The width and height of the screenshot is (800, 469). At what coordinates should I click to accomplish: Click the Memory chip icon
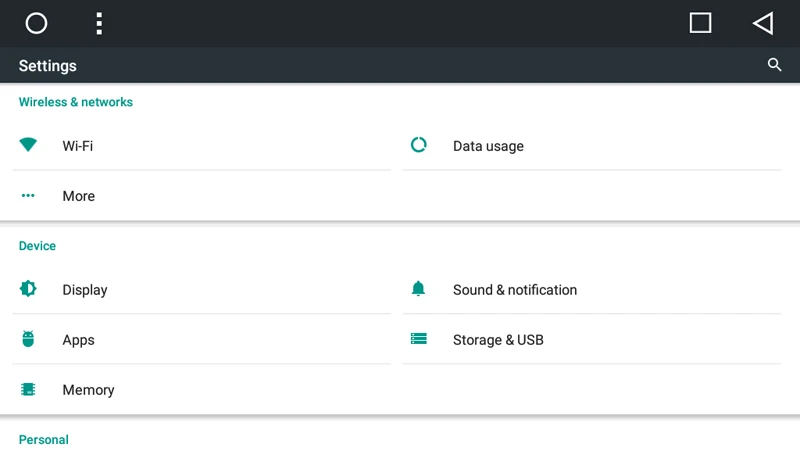click(28, 389)
